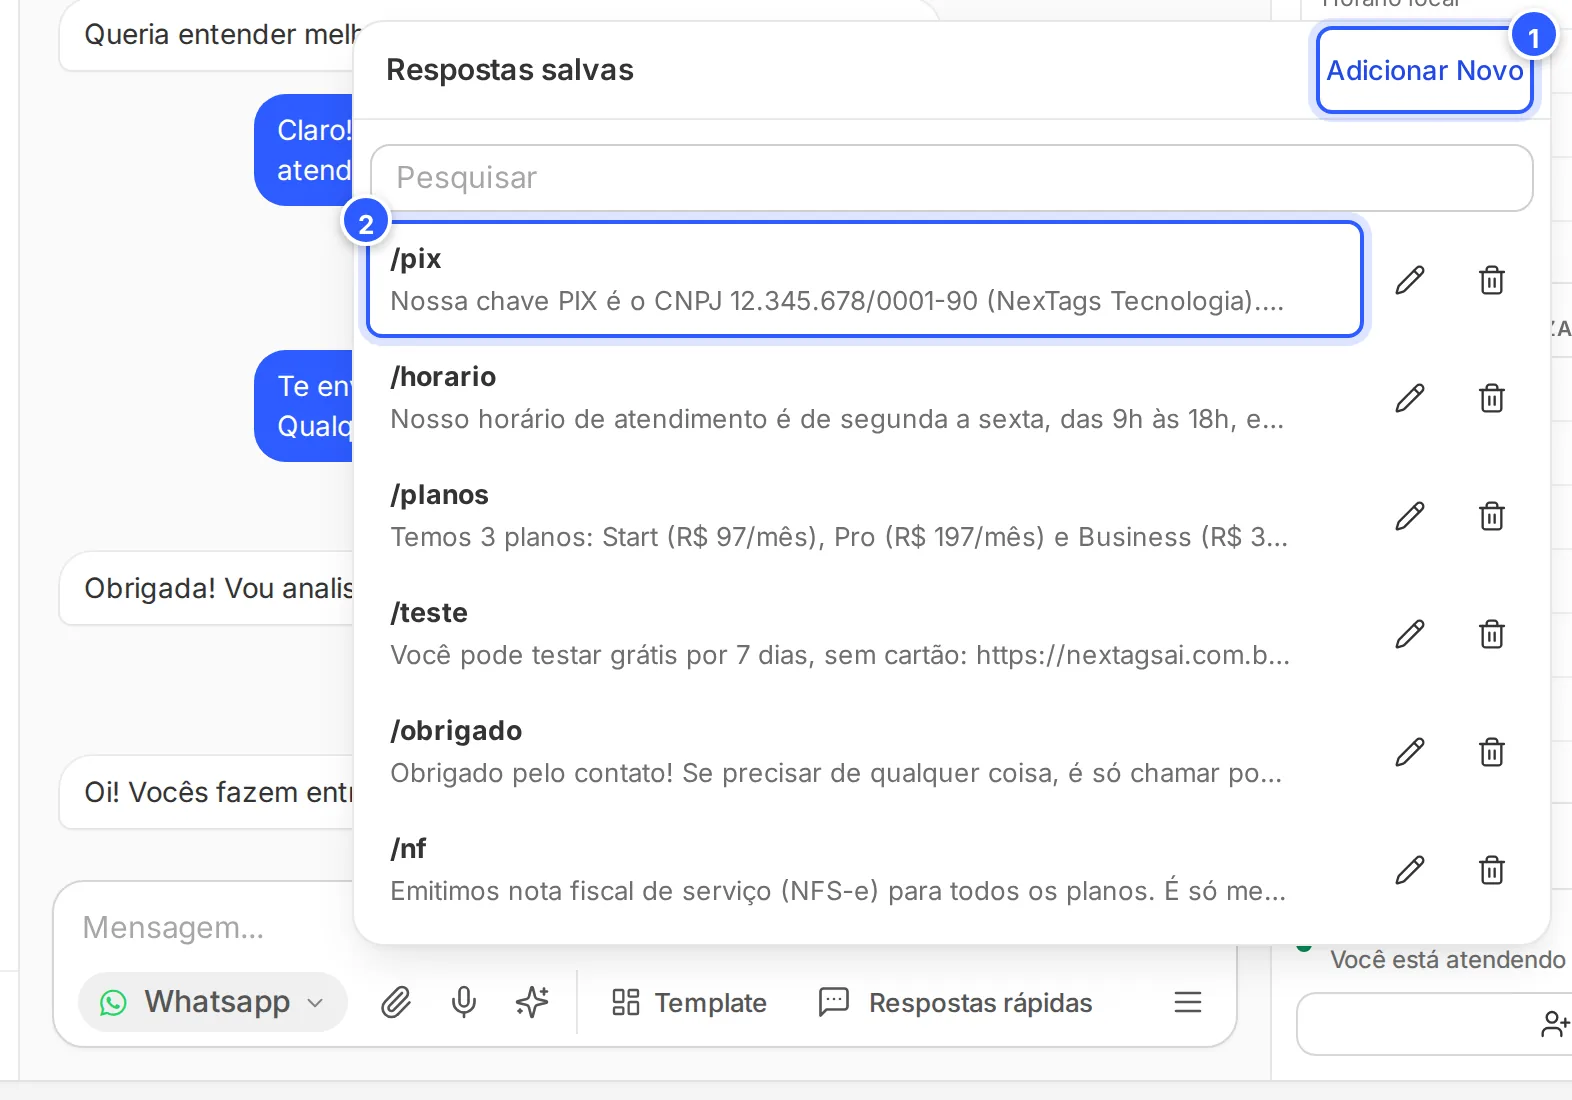This screenshot has width=1572, height=1100.
Task: Open the hamburger menu in composer toolbar
Action: 1188,1002
